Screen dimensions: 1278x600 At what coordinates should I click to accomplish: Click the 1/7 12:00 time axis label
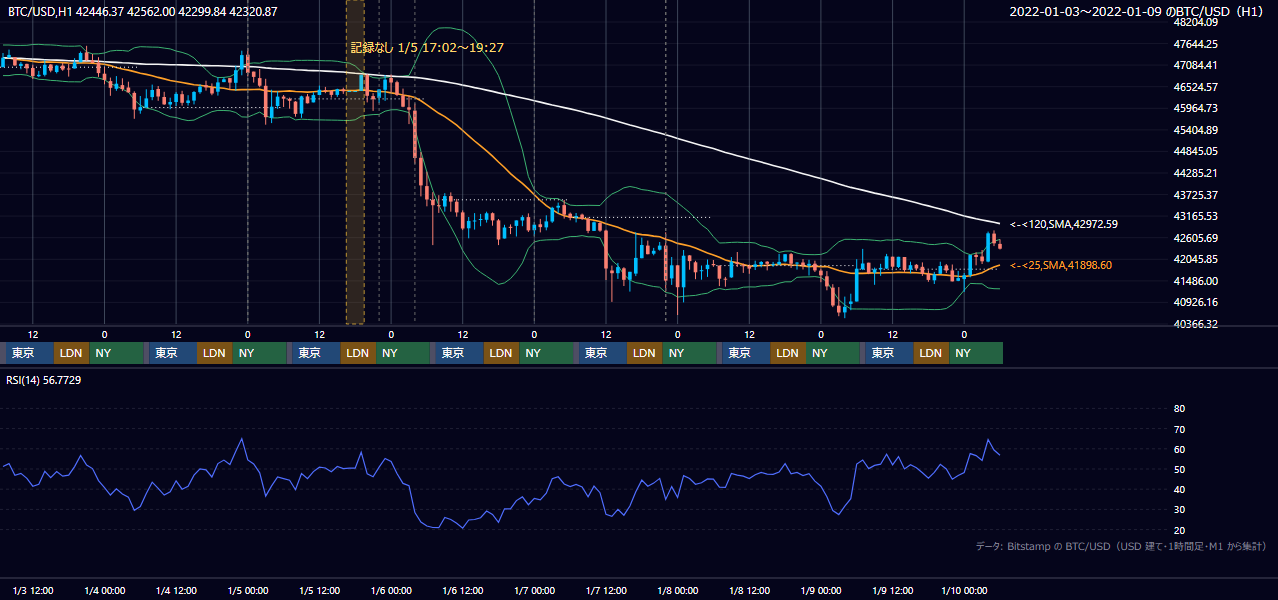(606, 590)
